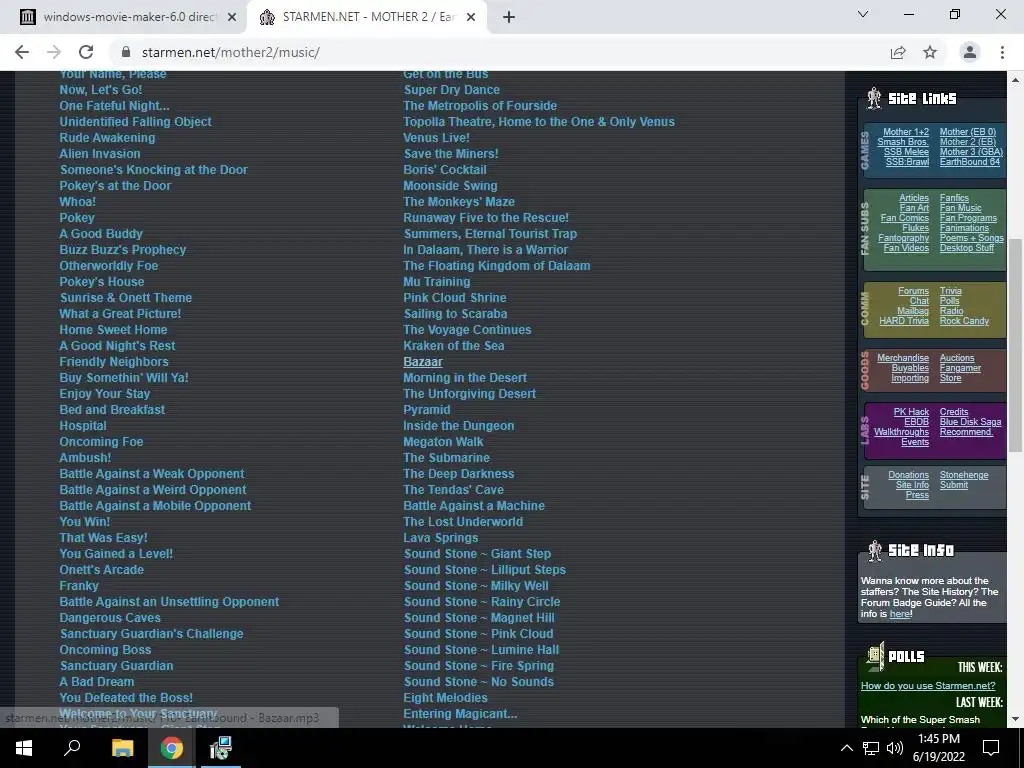Viewport: 1024px width, 768px height.
Task: Open Megaton Walk track
Action: 443,442
